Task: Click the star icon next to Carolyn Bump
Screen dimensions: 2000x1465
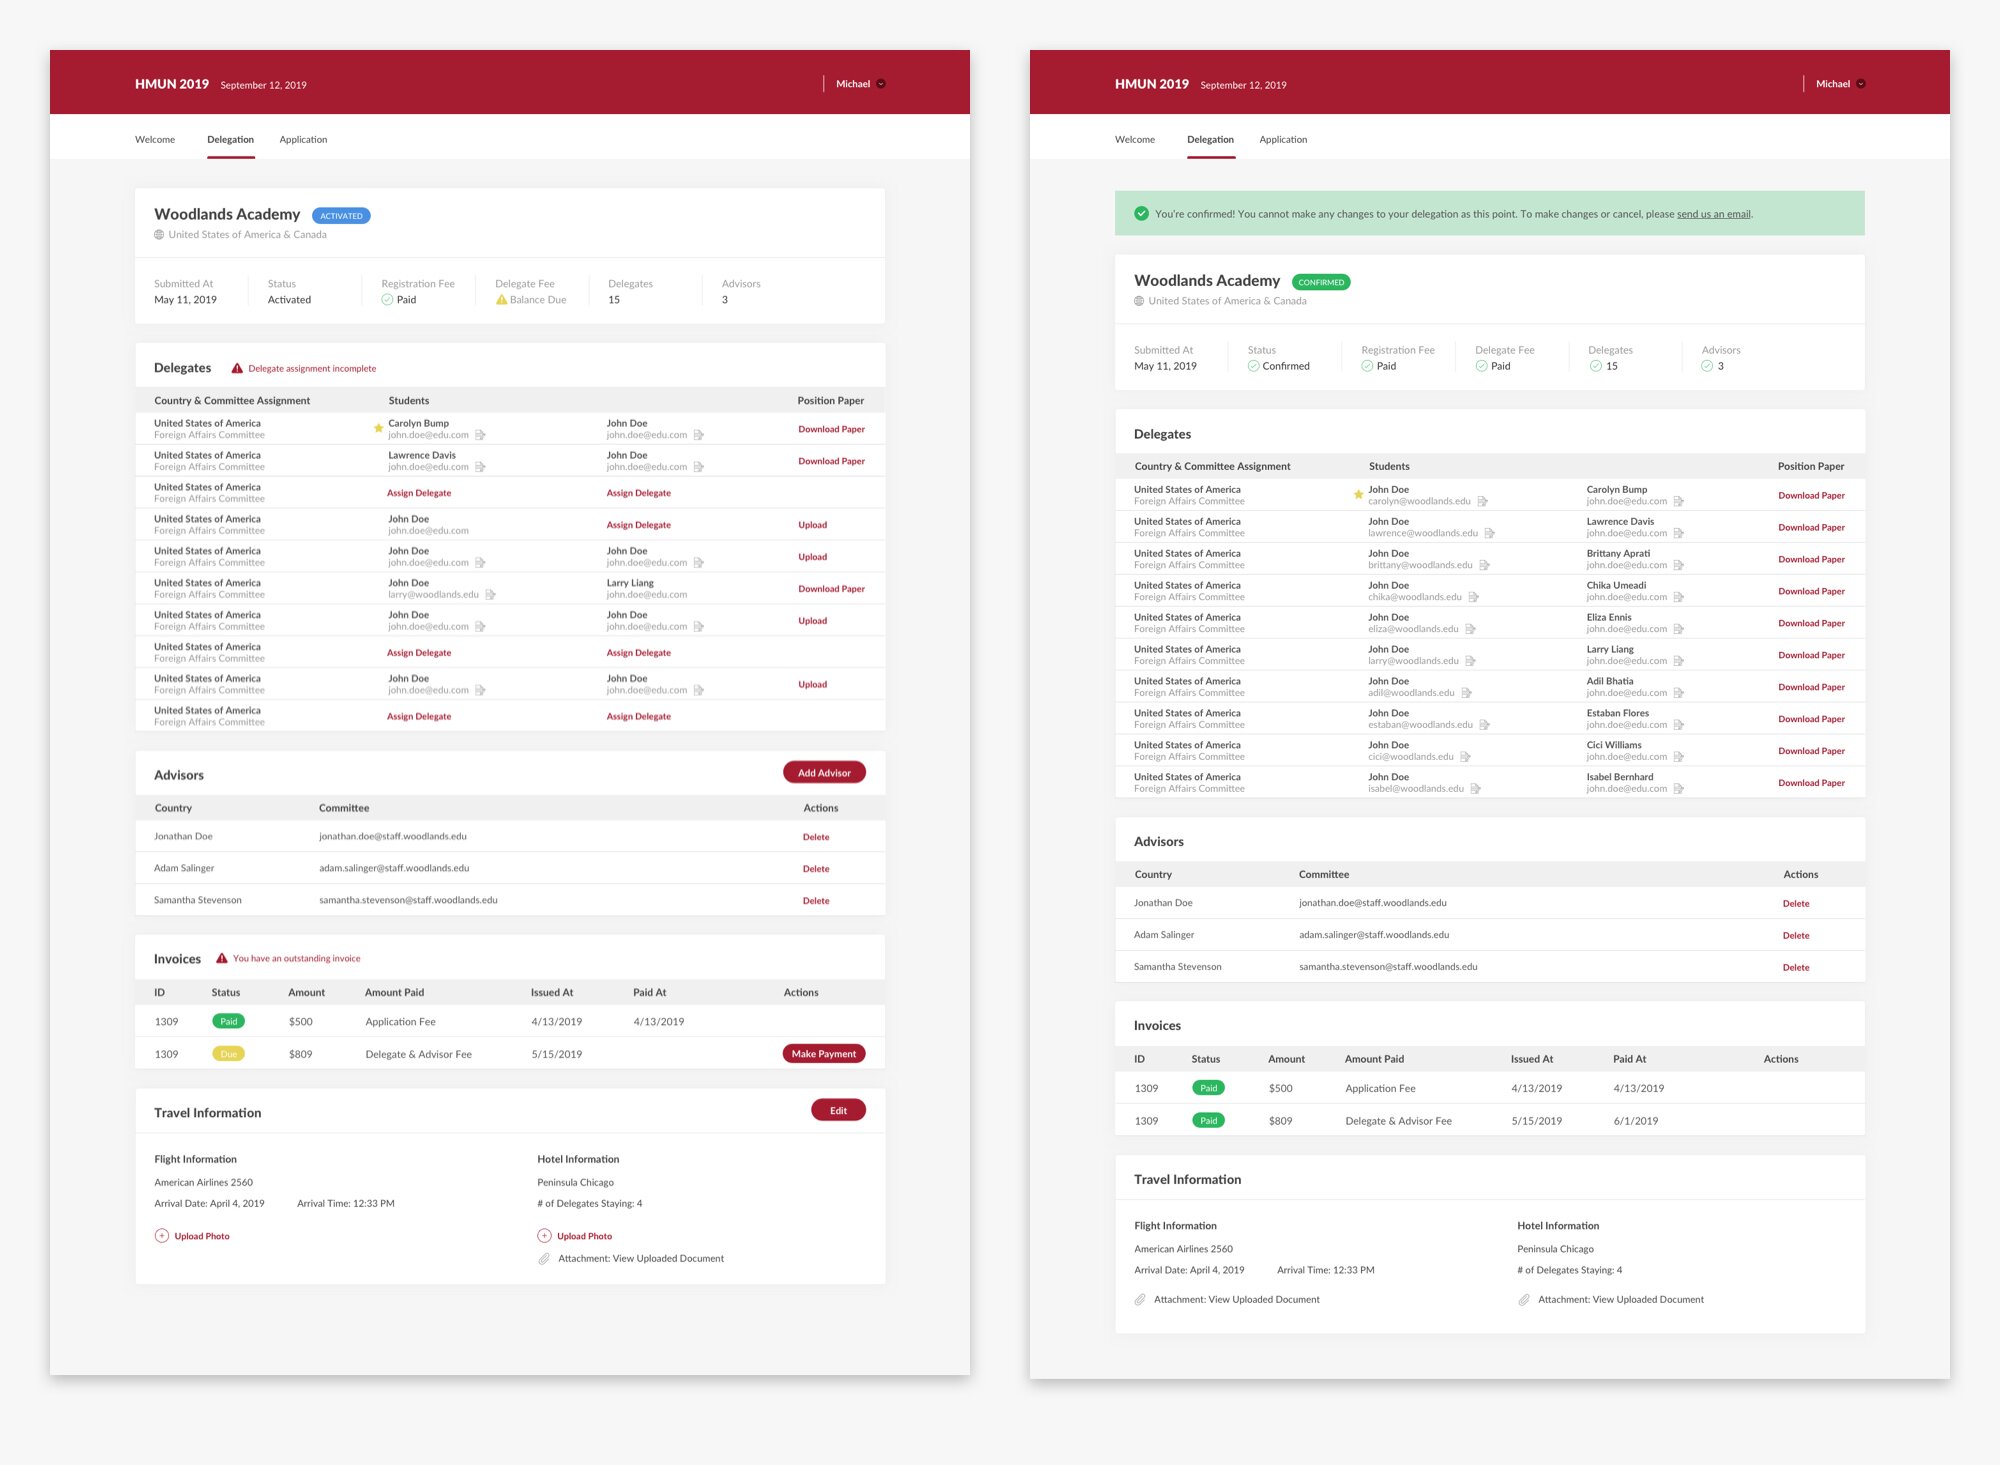Action: pyautogui.click(x=377, y=428)
